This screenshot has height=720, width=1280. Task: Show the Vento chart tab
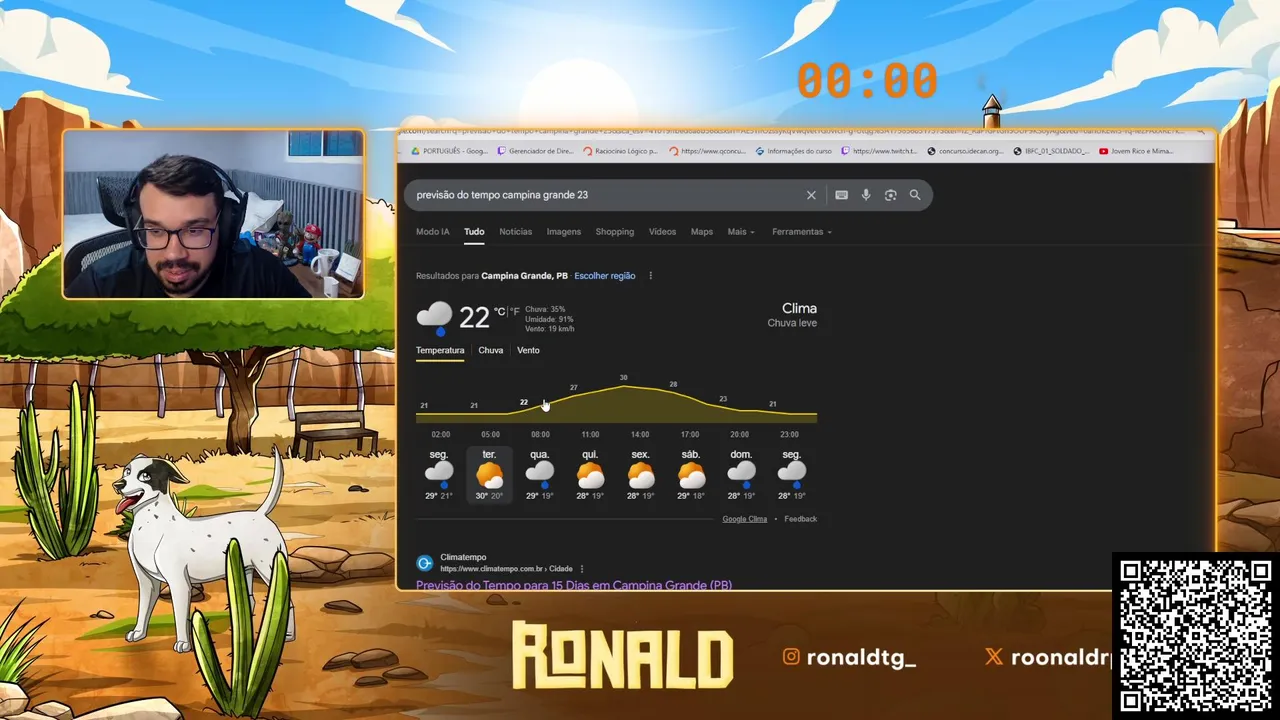pyautogui.click(x=528, y=350)
